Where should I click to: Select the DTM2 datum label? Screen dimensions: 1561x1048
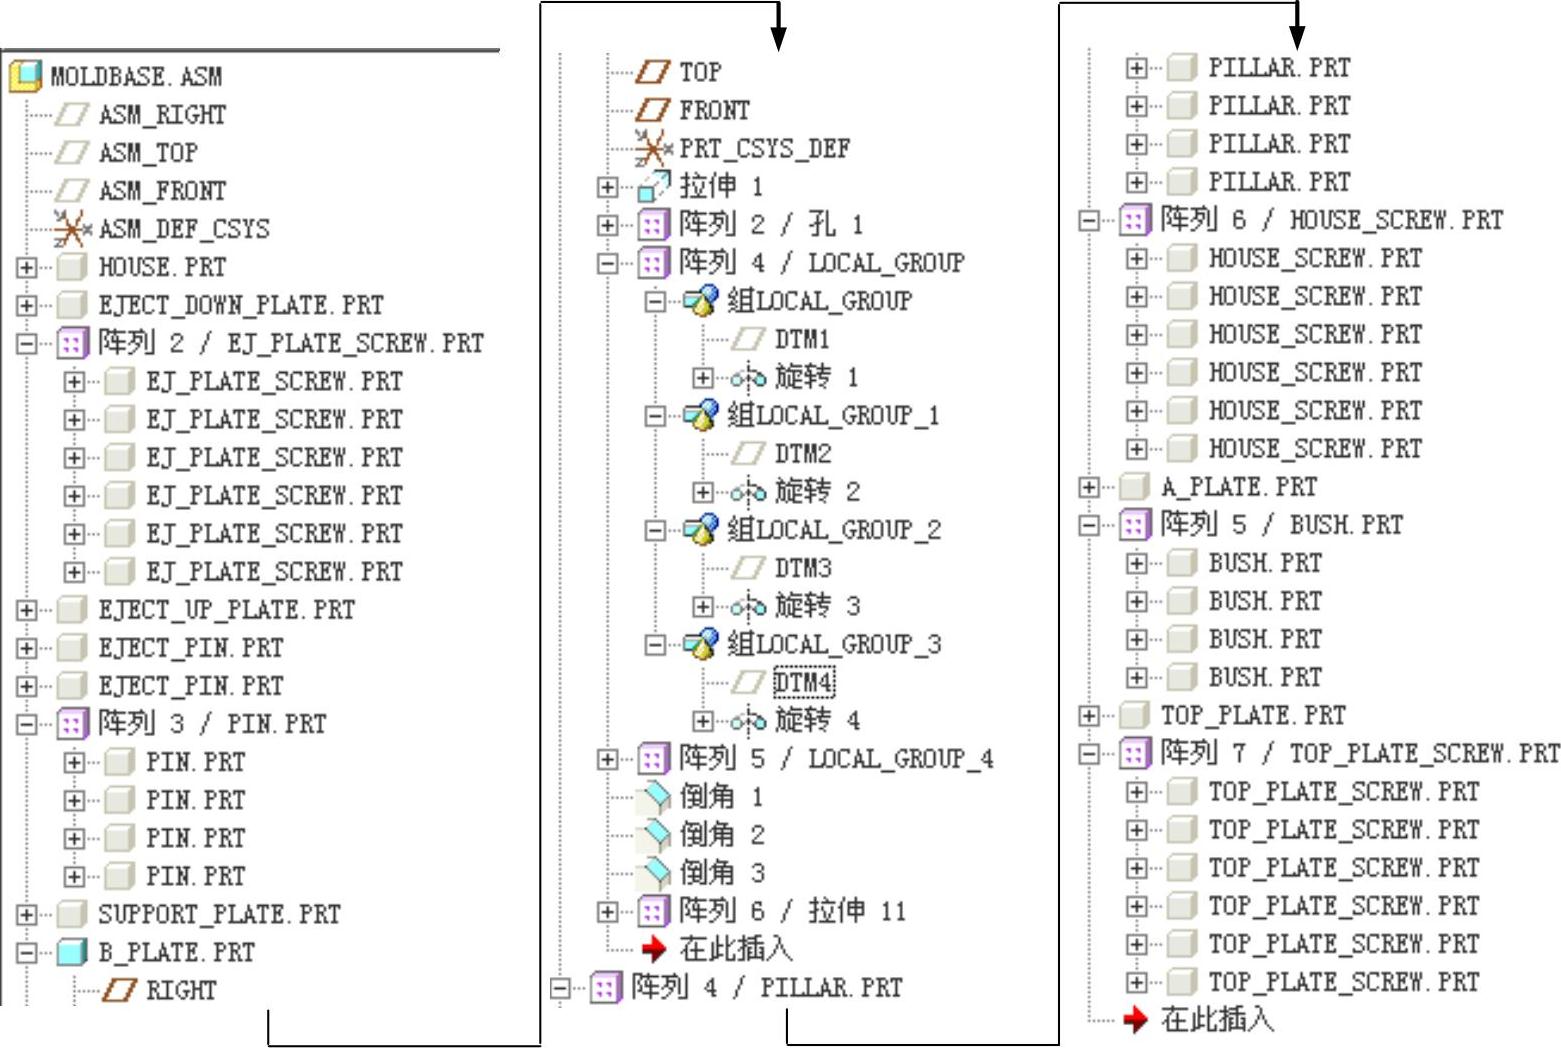803,454
